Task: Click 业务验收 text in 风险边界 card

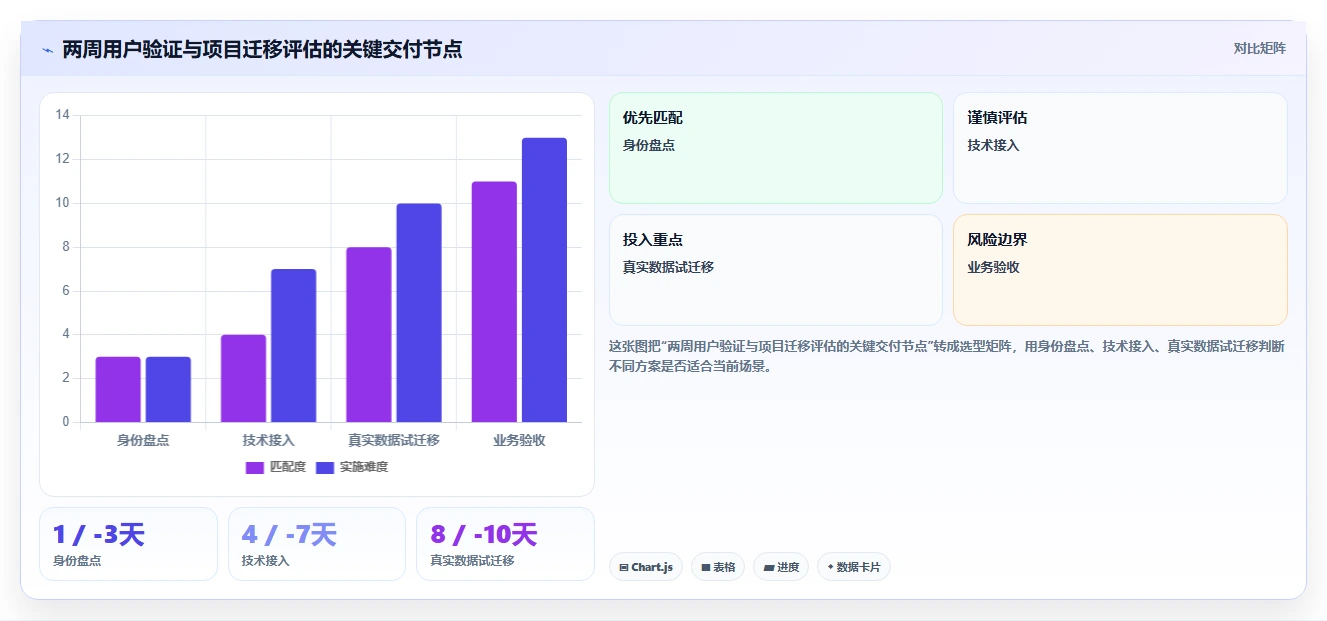Action: [x=993, y=267]
